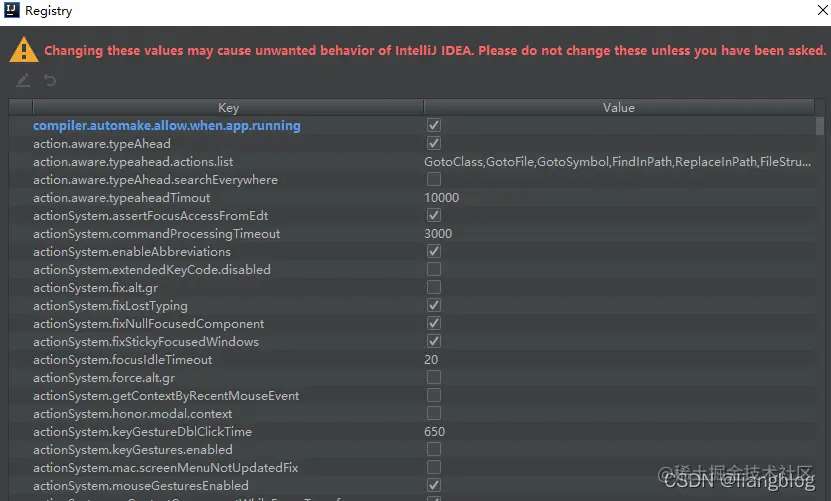
Task: Toggle actionSystem.fixStickyFocusedWindows checkbox
Action: 434,341
